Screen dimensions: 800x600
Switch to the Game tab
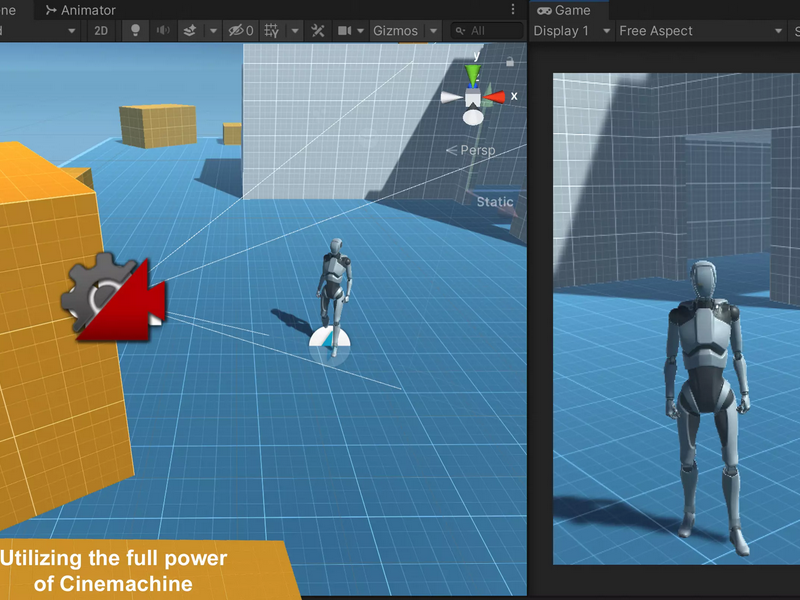564,10
